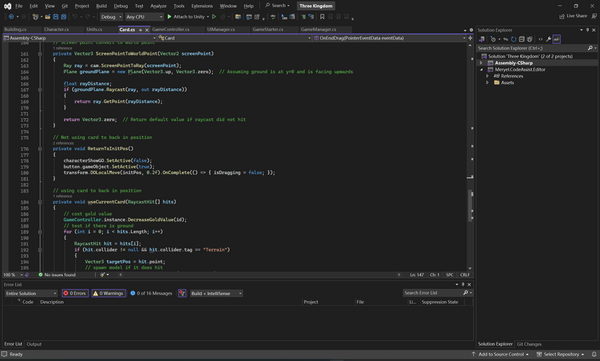
Task: Refresh the Solution Explorer
Action: click(514, 39)
